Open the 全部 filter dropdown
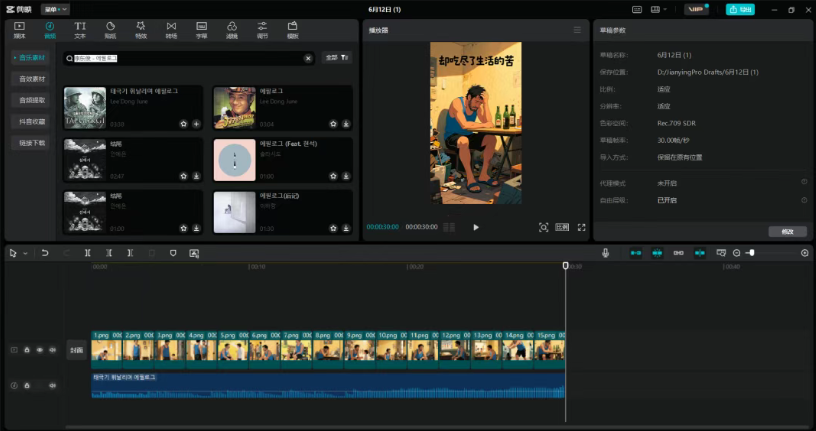 pyautogui.click(x=337, y=58)
